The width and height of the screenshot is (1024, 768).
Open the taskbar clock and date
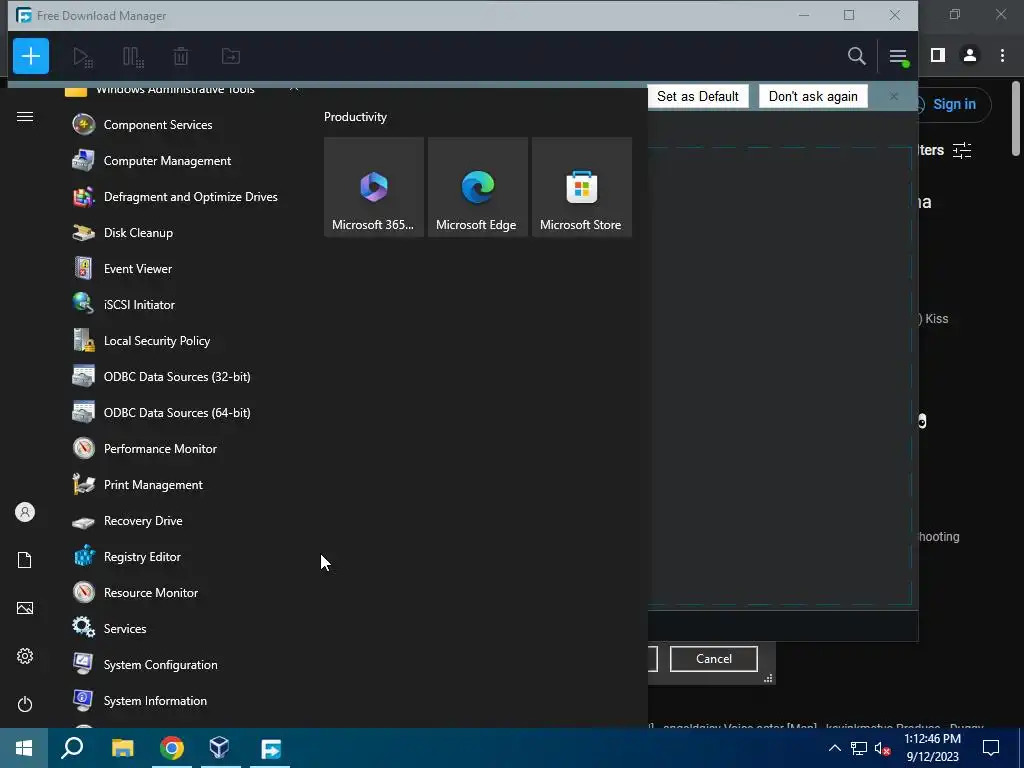pos(933,748)
